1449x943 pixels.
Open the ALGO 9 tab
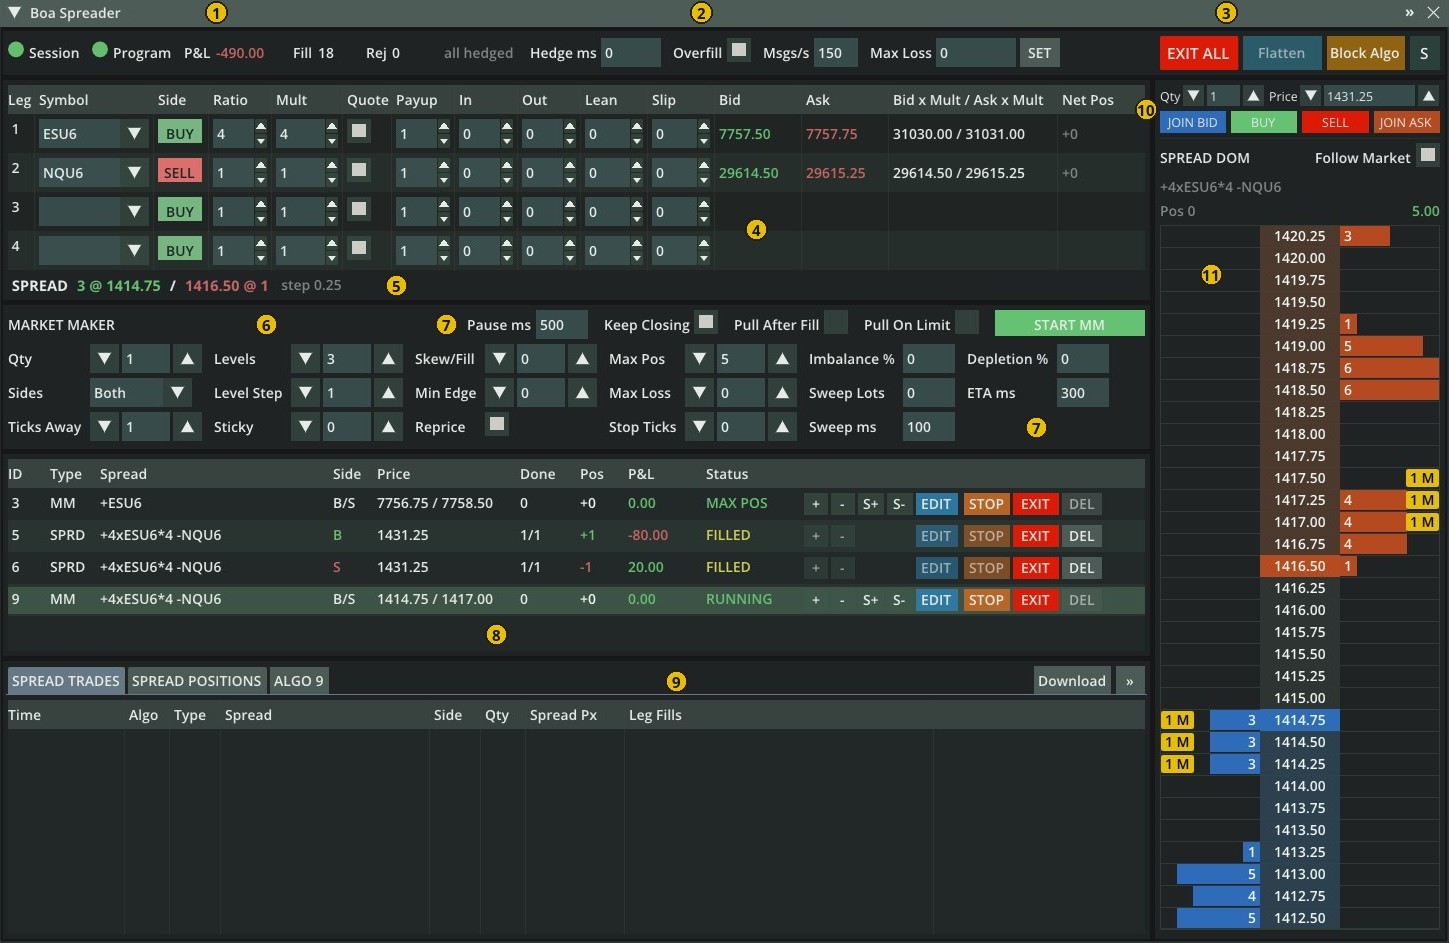coord(299,681)
